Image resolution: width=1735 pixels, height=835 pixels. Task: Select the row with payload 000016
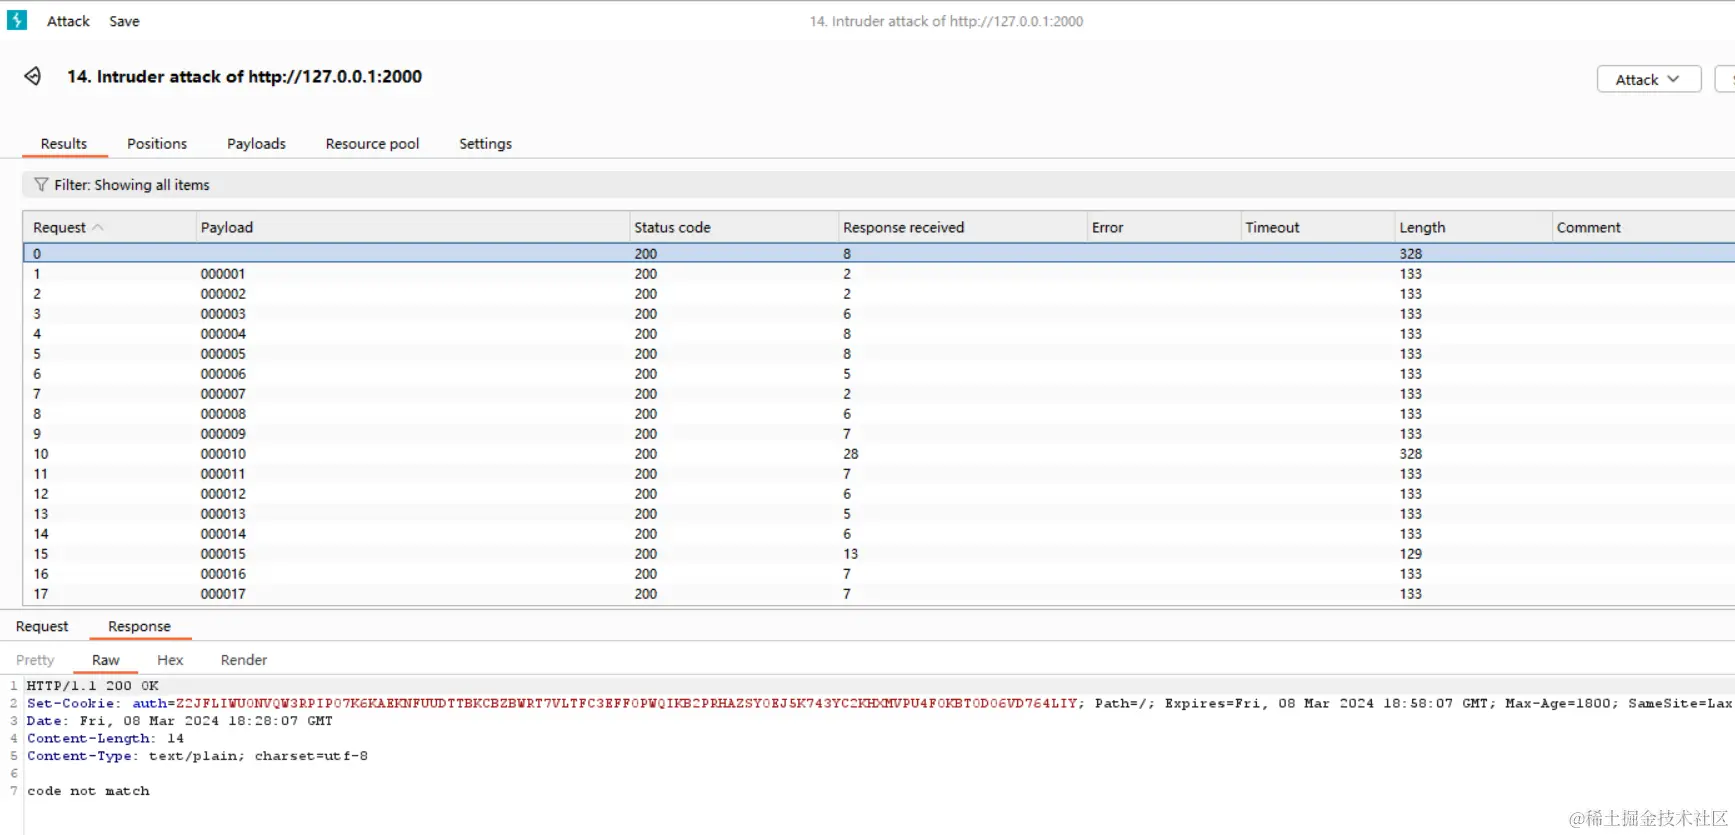(878, 574)
